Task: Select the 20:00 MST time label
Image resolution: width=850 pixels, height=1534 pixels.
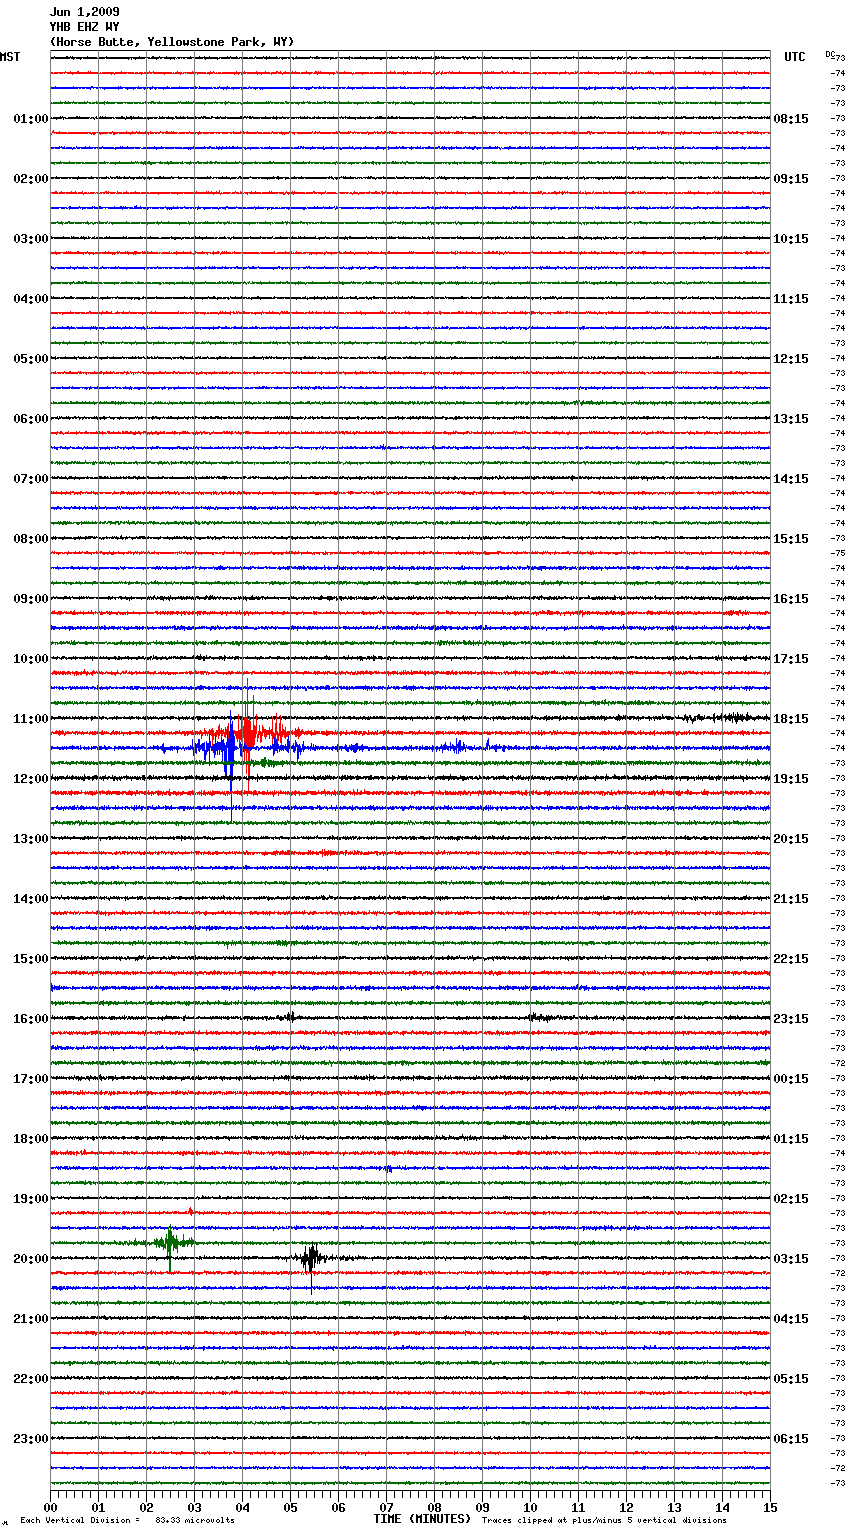Action: [31, 1259]
